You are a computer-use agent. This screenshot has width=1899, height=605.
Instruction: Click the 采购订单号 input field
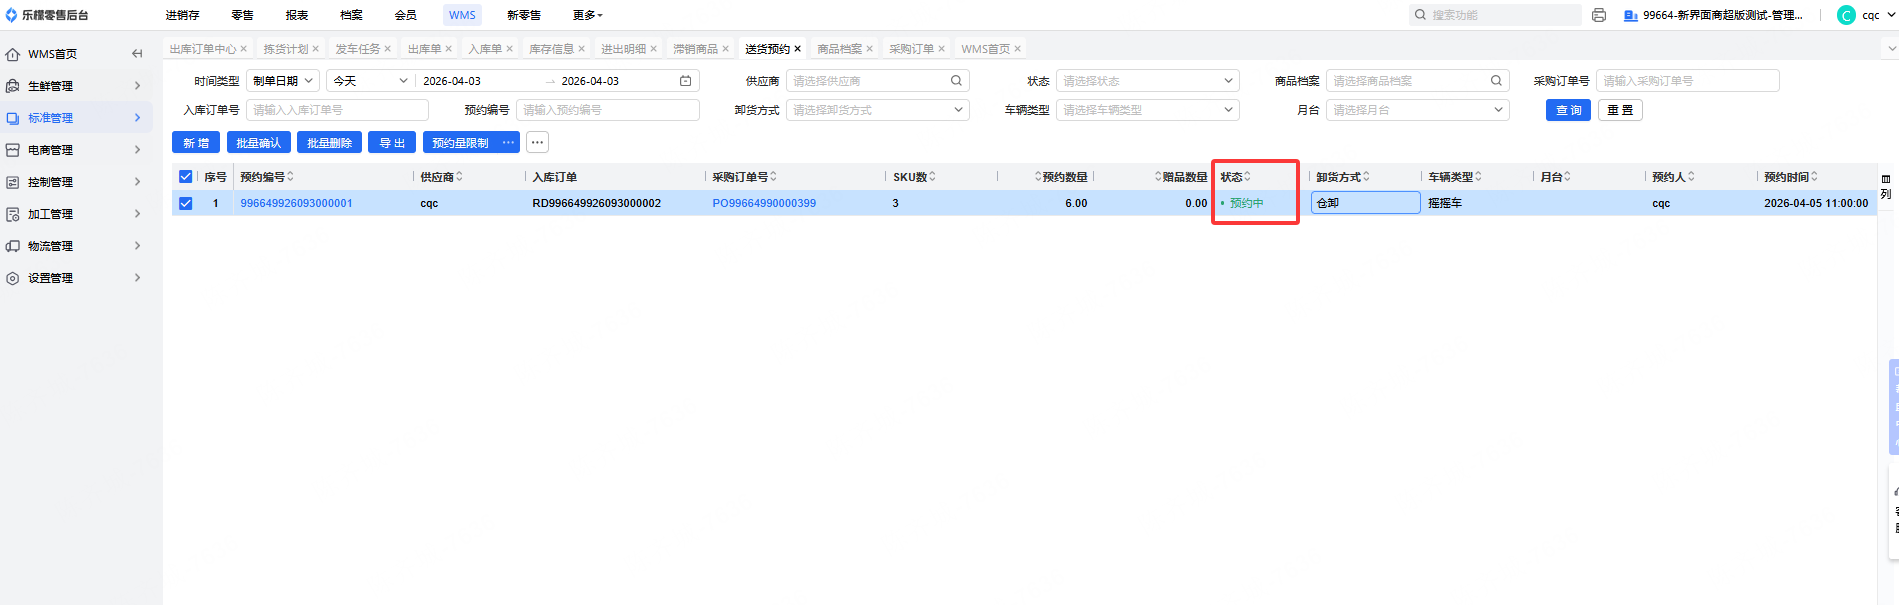click(x=1688, y=81)
